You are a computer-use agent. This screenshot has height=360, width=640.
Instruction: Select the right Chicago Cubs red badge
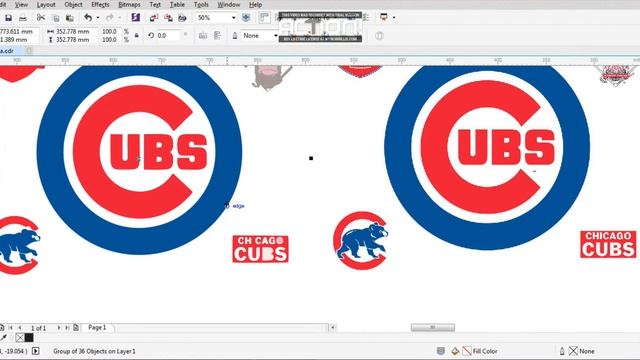608,244
